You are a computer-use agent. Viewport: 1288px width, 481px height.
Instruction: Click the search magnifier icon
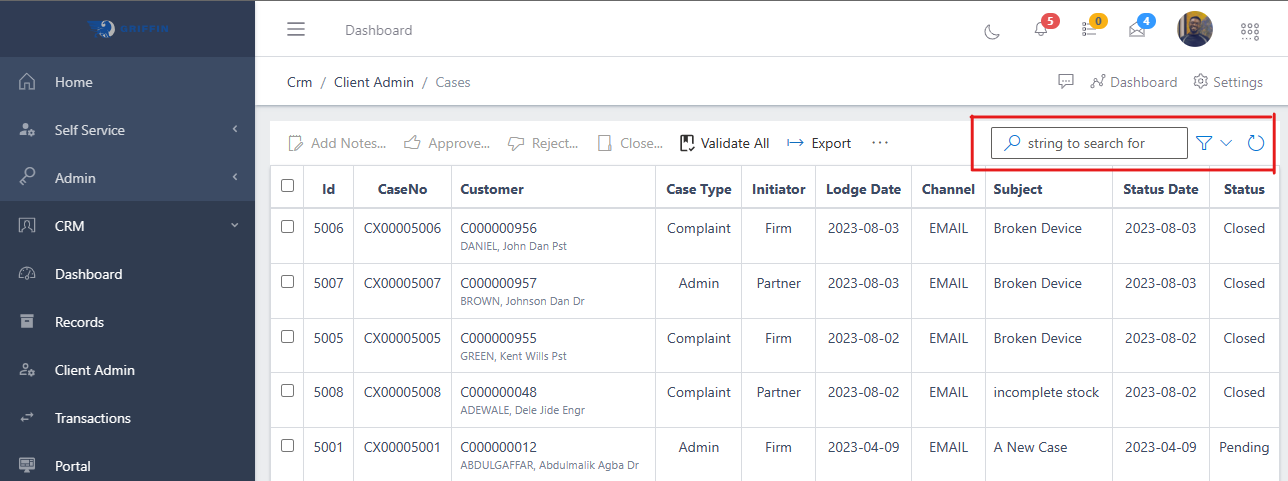coord(1012,143)
